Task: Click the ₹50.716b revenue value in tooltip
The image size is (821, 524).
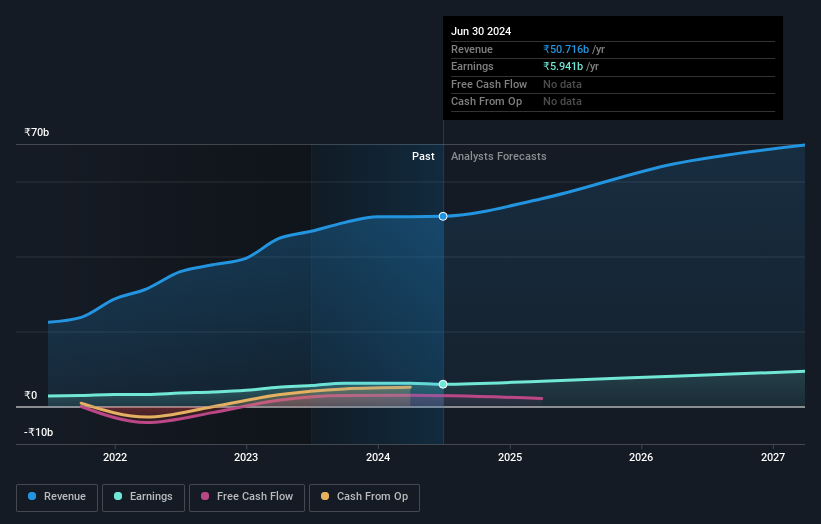Action: [x=566, y=49]
